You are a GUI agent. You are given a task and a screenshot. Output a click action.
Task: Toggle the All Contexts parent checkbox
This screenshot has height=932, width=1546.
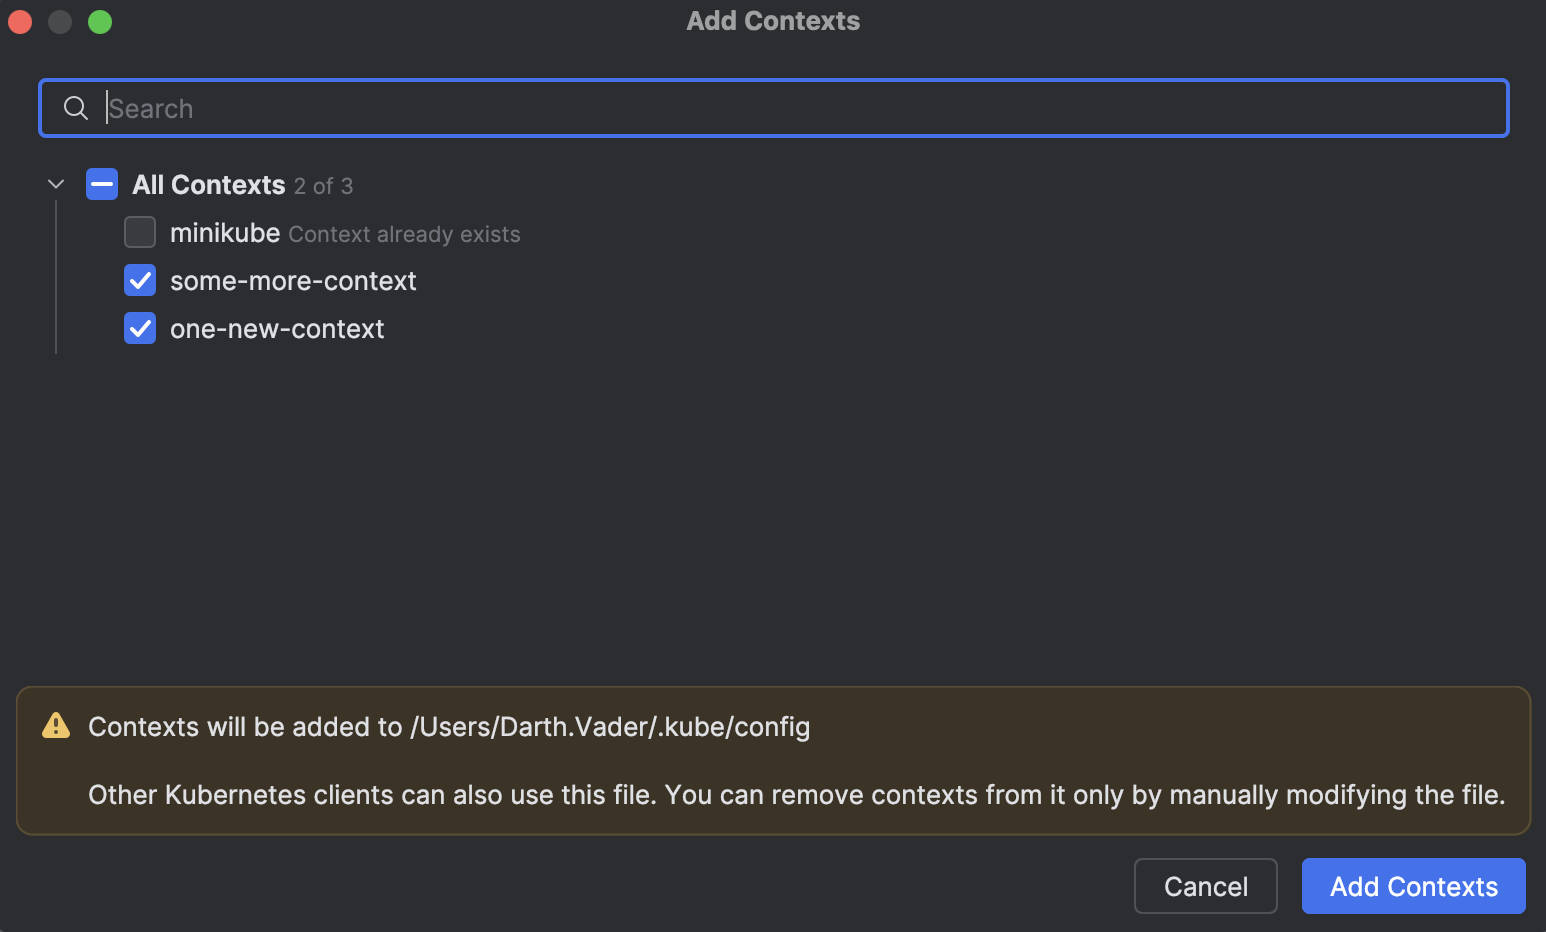point(102,185)
